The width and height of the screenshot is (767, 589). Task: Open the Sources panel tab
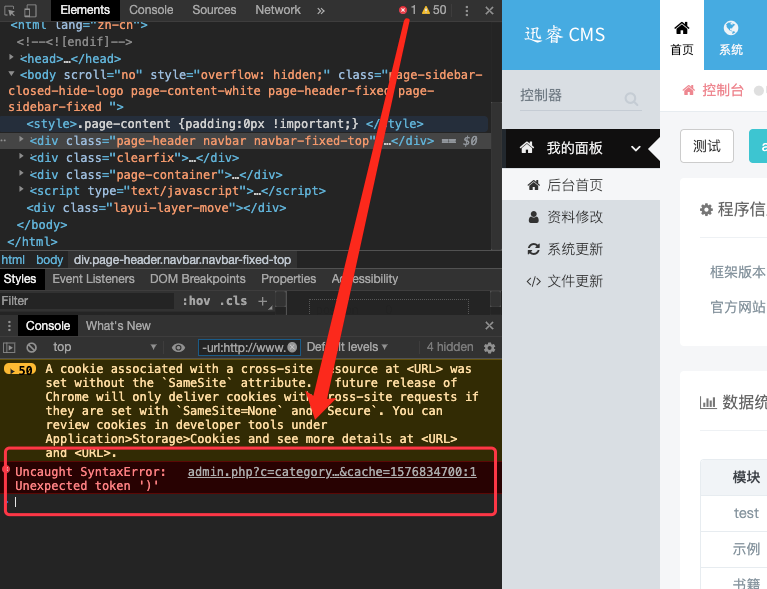(214, 10)
